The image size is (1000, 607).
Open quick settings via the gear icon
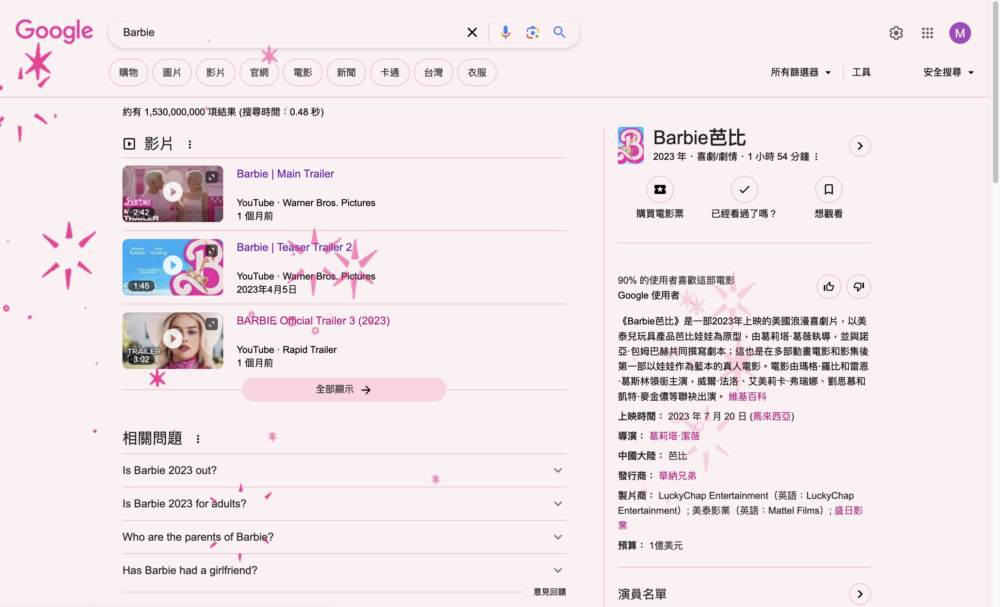pyautogui.click(x=896, y=32)
